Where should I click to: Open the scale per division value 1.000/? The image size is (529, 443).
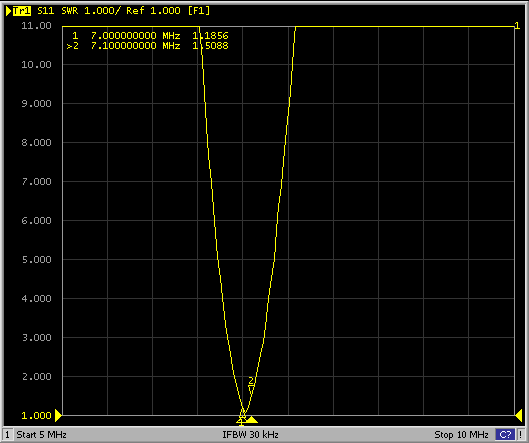click(102, 11)
